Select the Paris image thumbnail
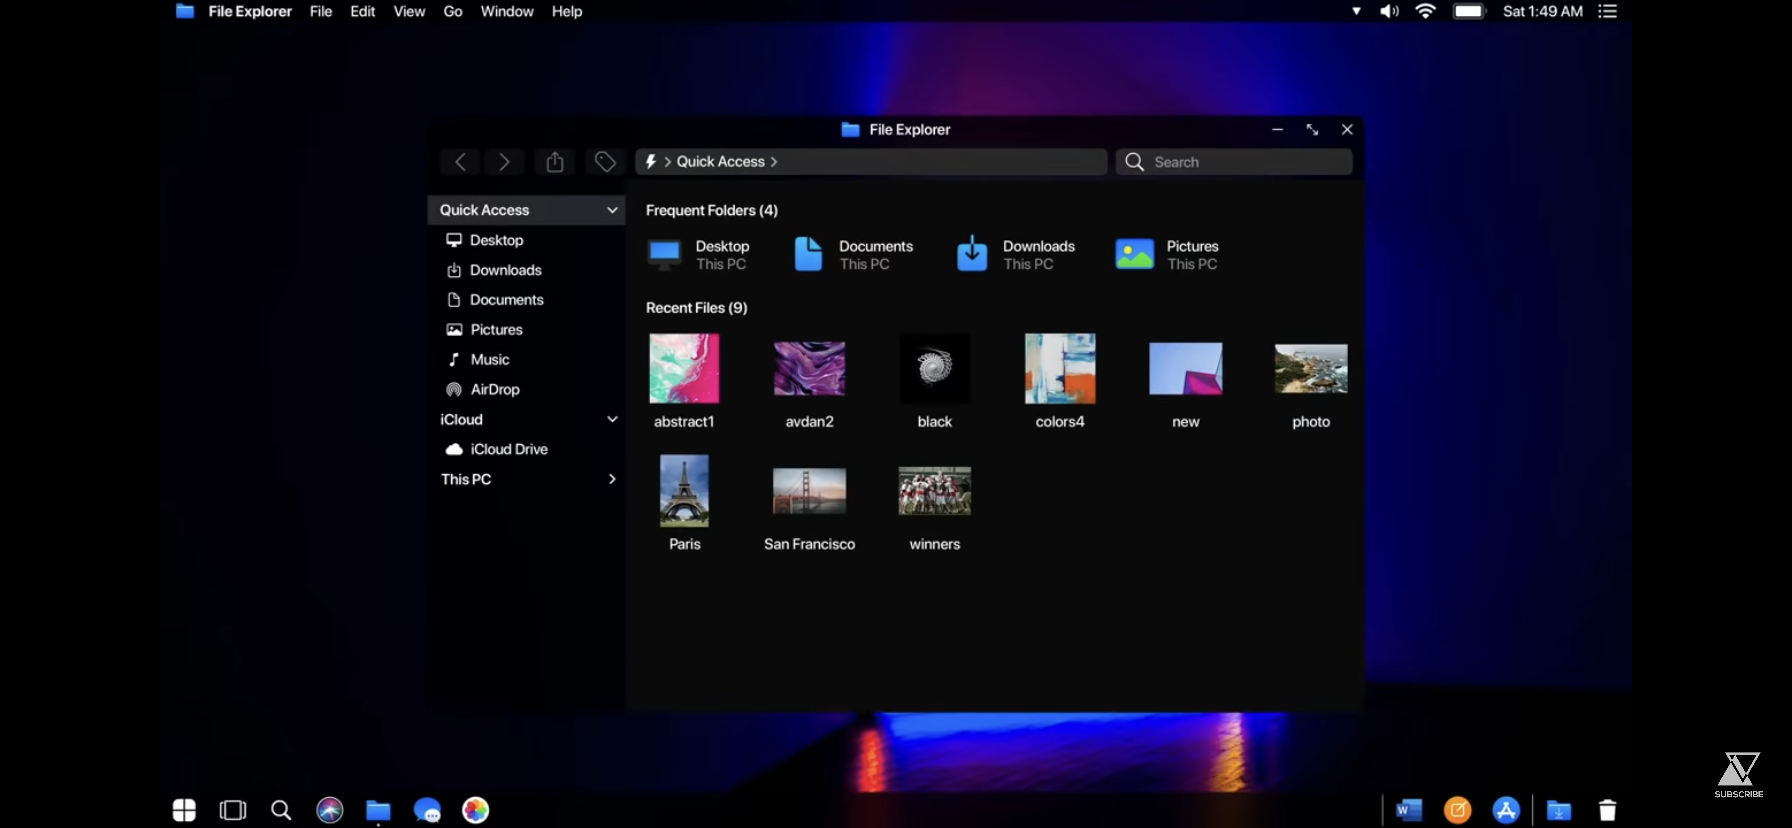This screenshot has height=828, width=1792. point(684,491)
